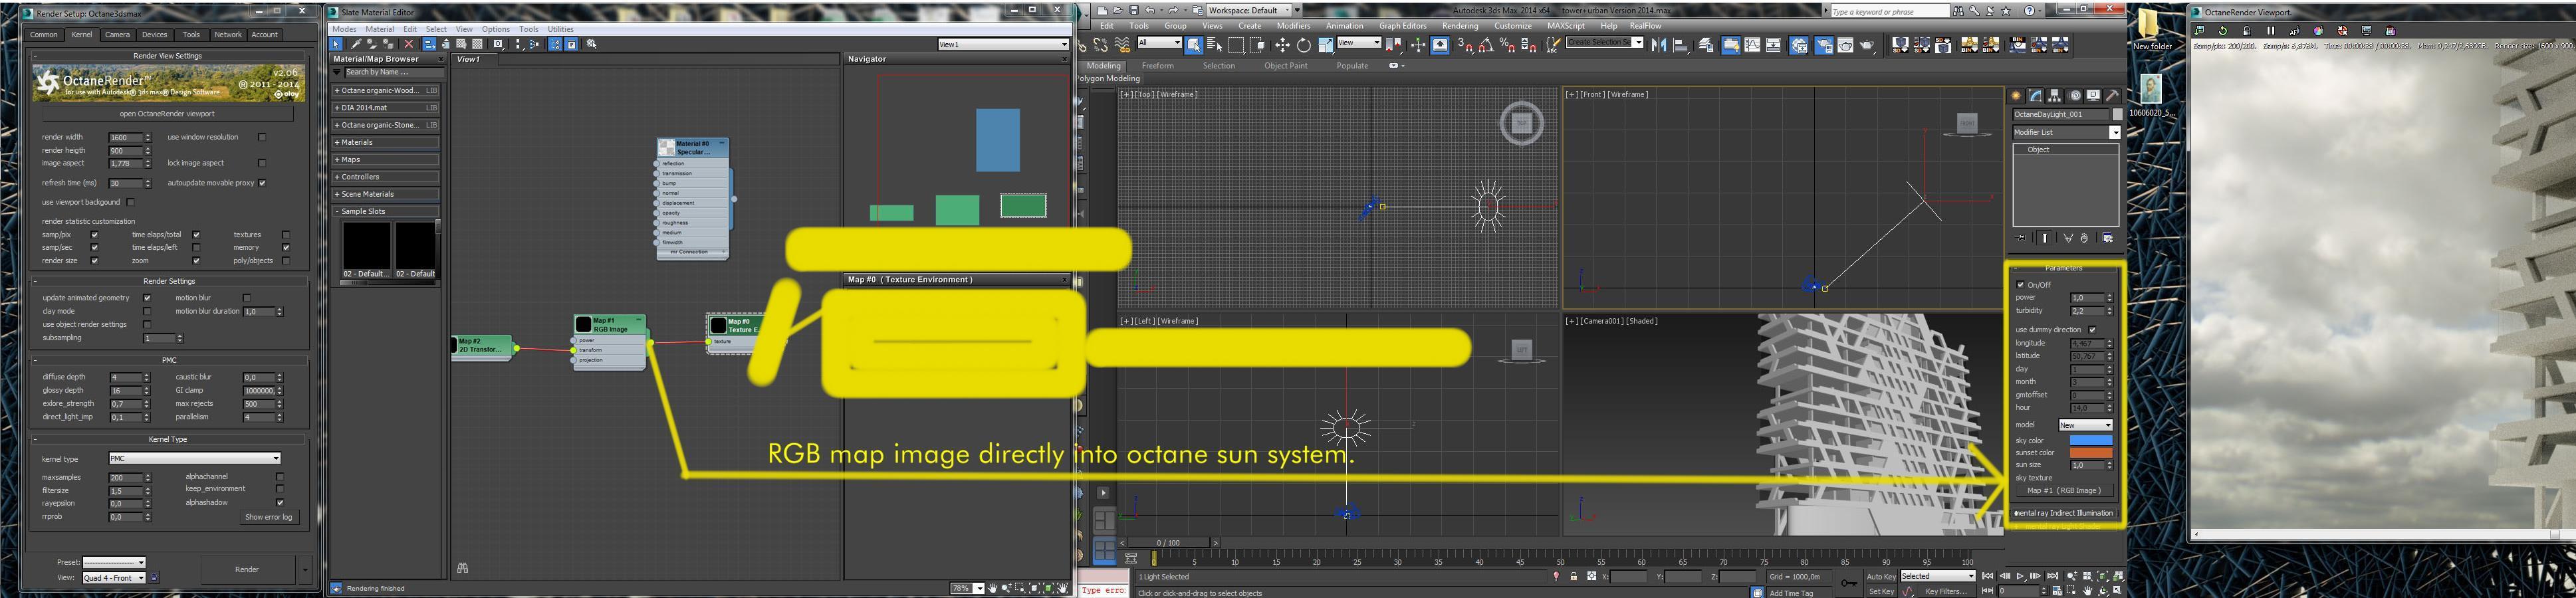Click open OctaneRender viewport button
The width and height of the screenshot is (2576, 598).
point(167,114)
